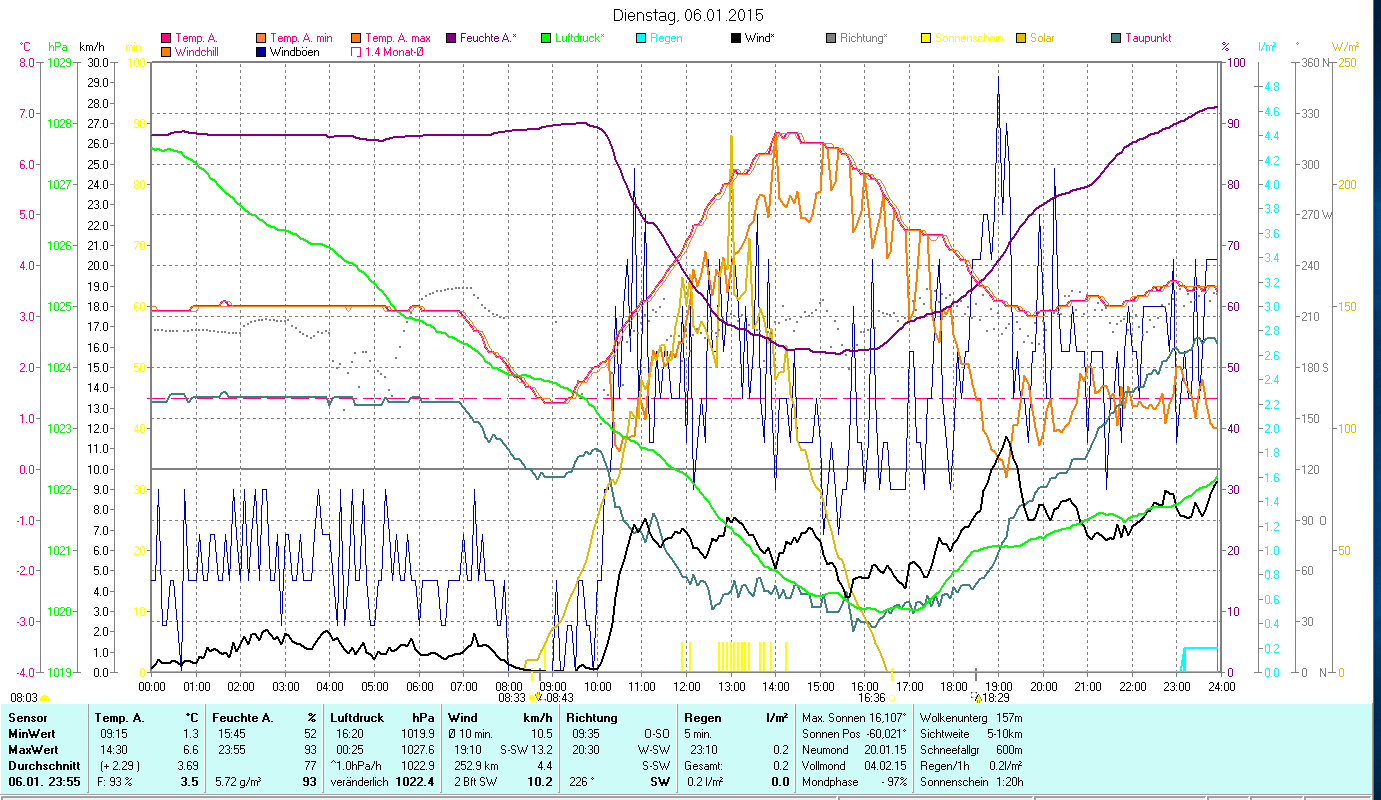Click the dark blue Windböen legend swatch
The width and height of the screenshot is (1381, 800).
click(261, 52)
